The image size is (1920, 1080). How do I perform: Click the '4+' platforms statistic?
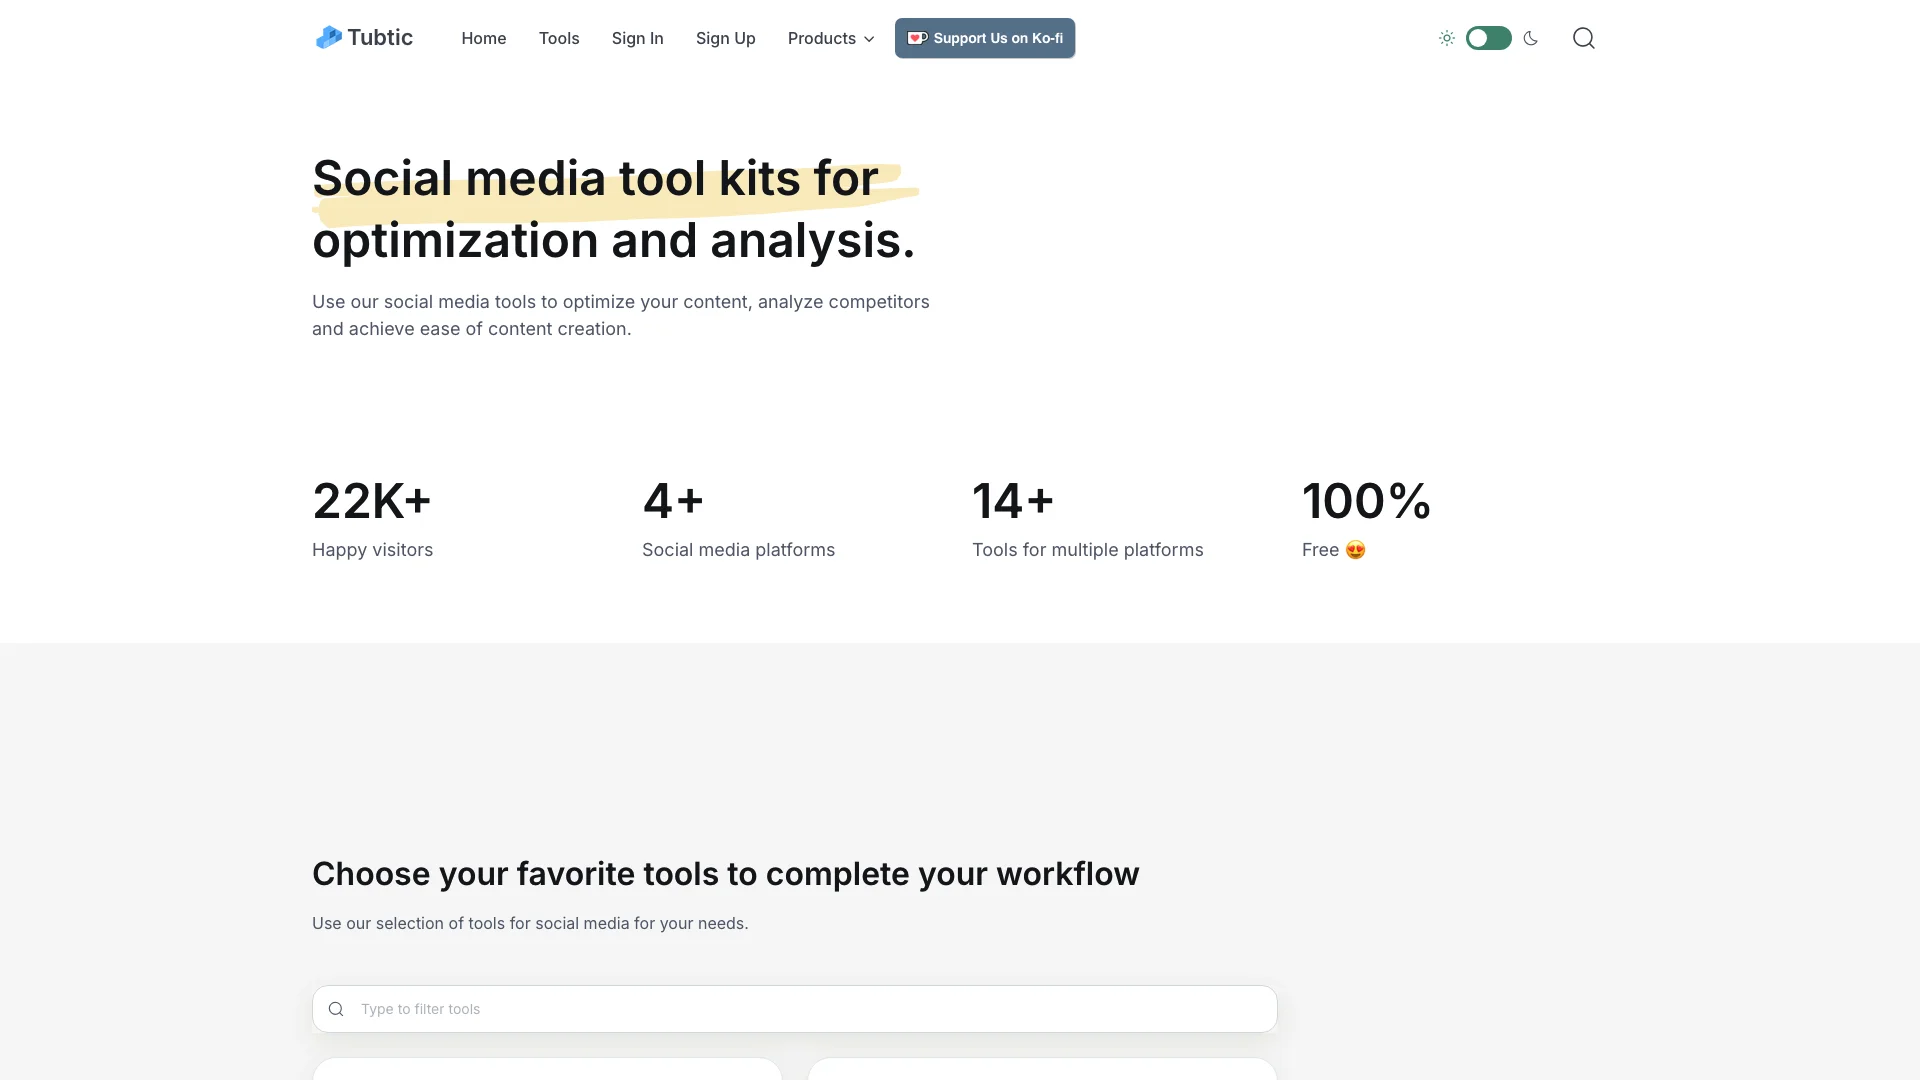click(x=673, y=501)
